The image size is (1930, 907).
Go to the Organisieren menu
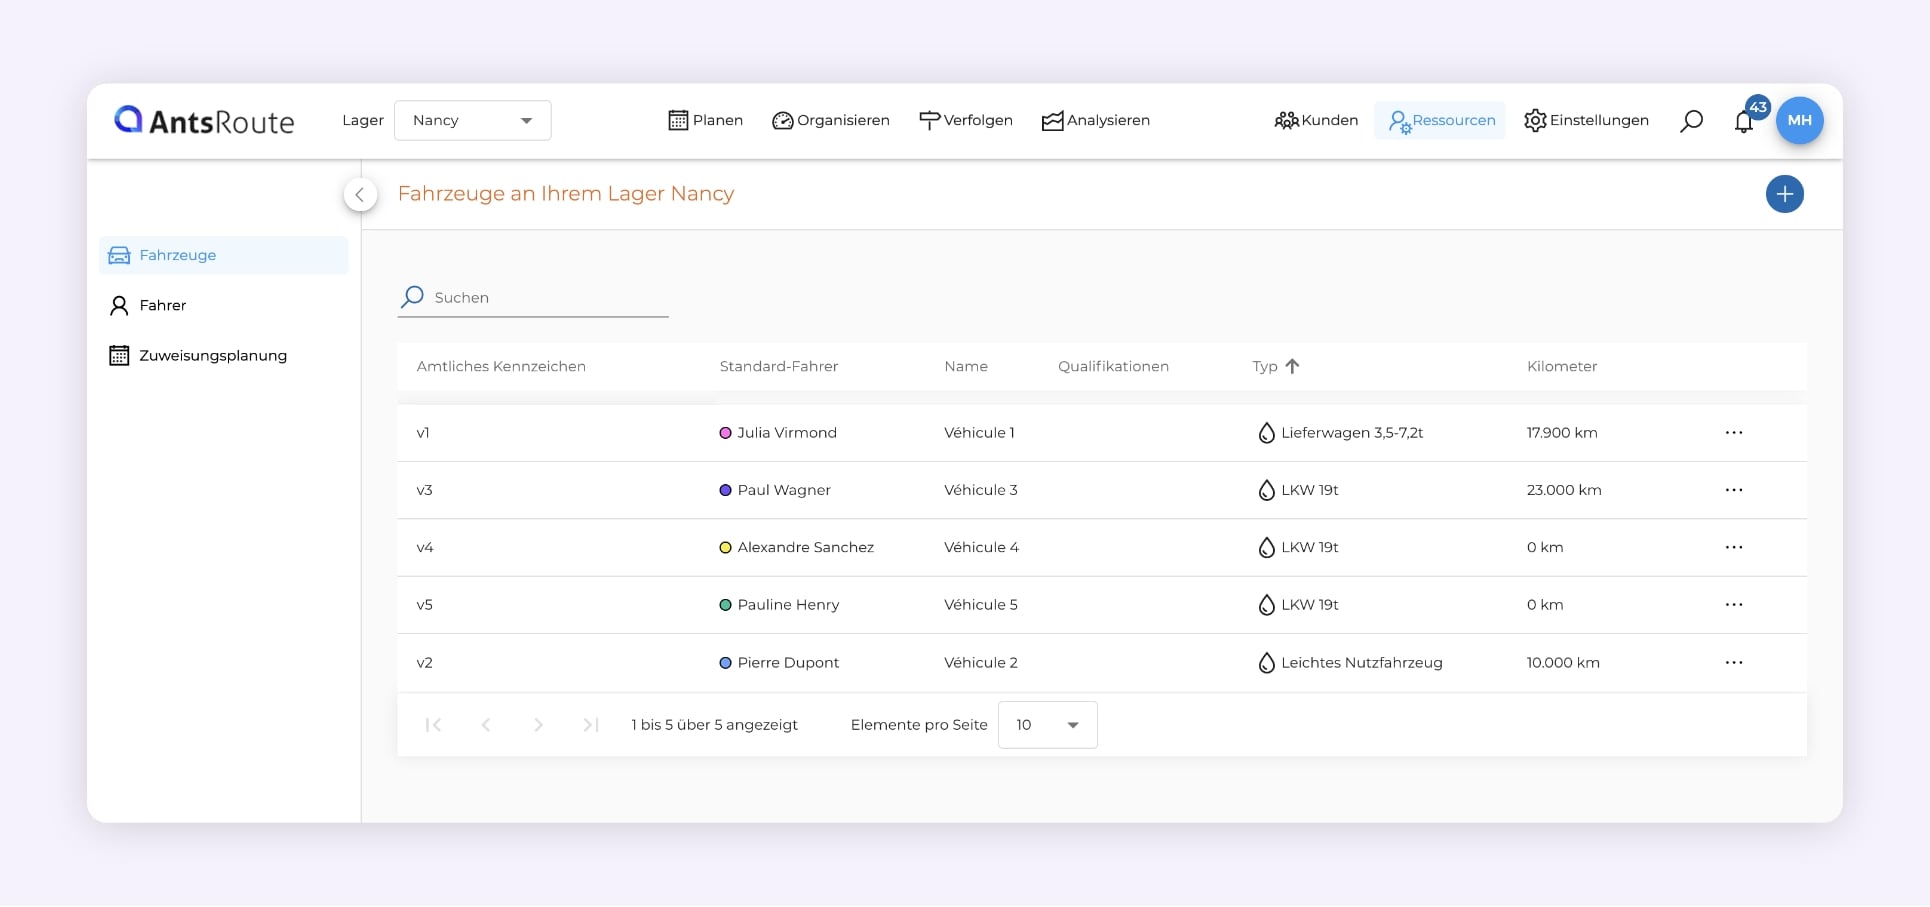[x=830, y=121]
